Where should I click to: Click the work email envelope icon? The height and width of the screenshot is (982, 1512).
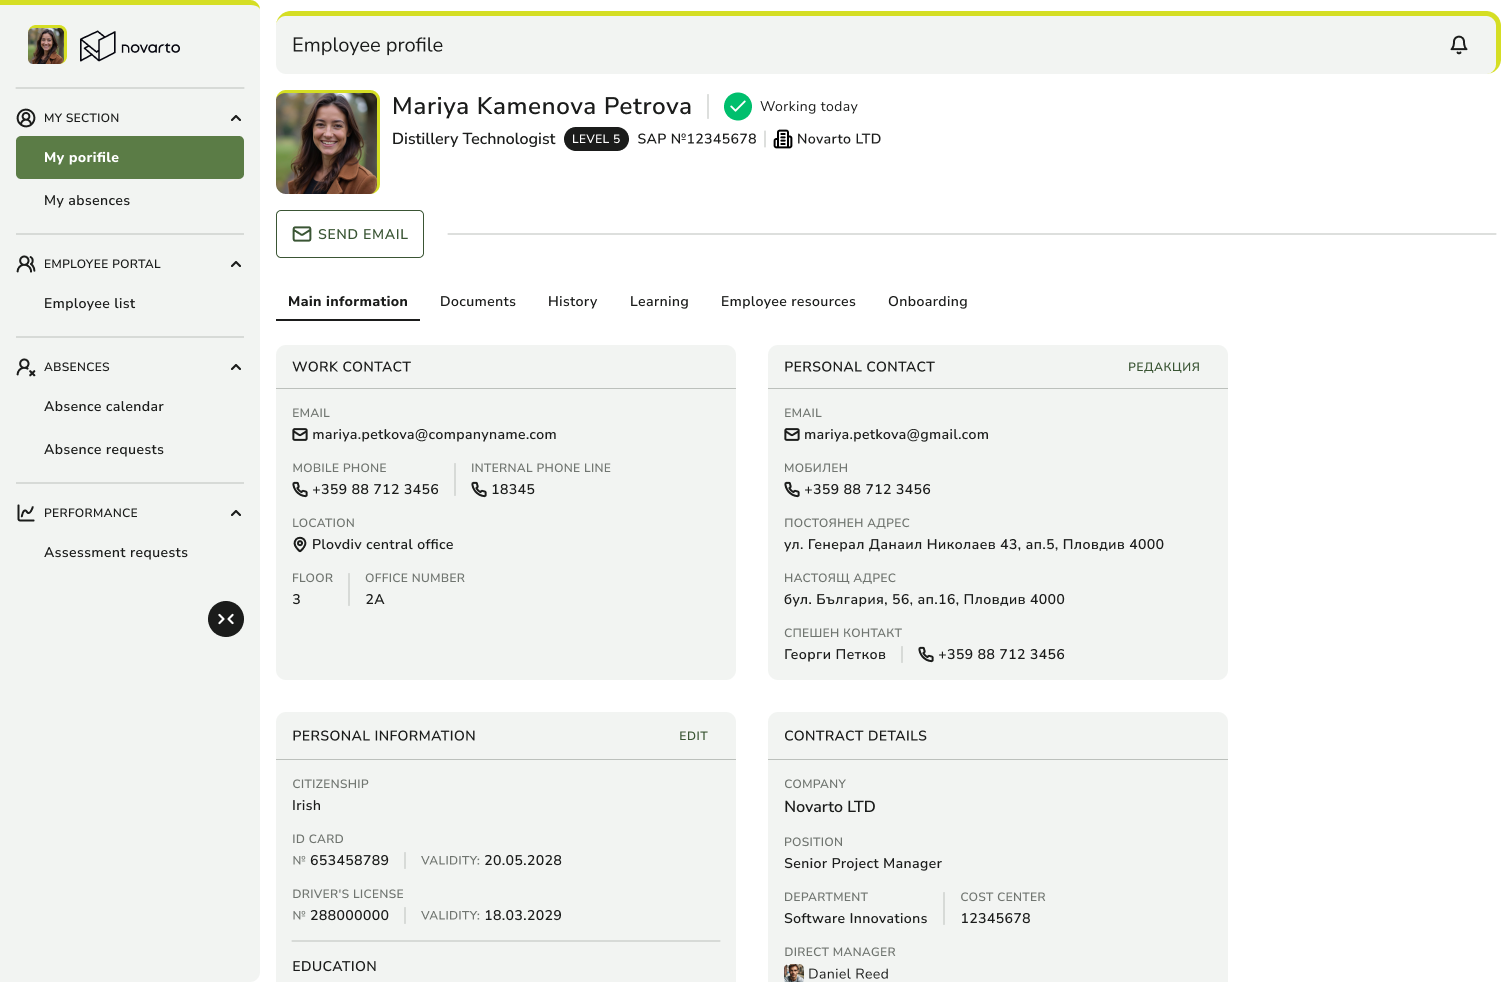pyautogui.click(x=300, y=435)
